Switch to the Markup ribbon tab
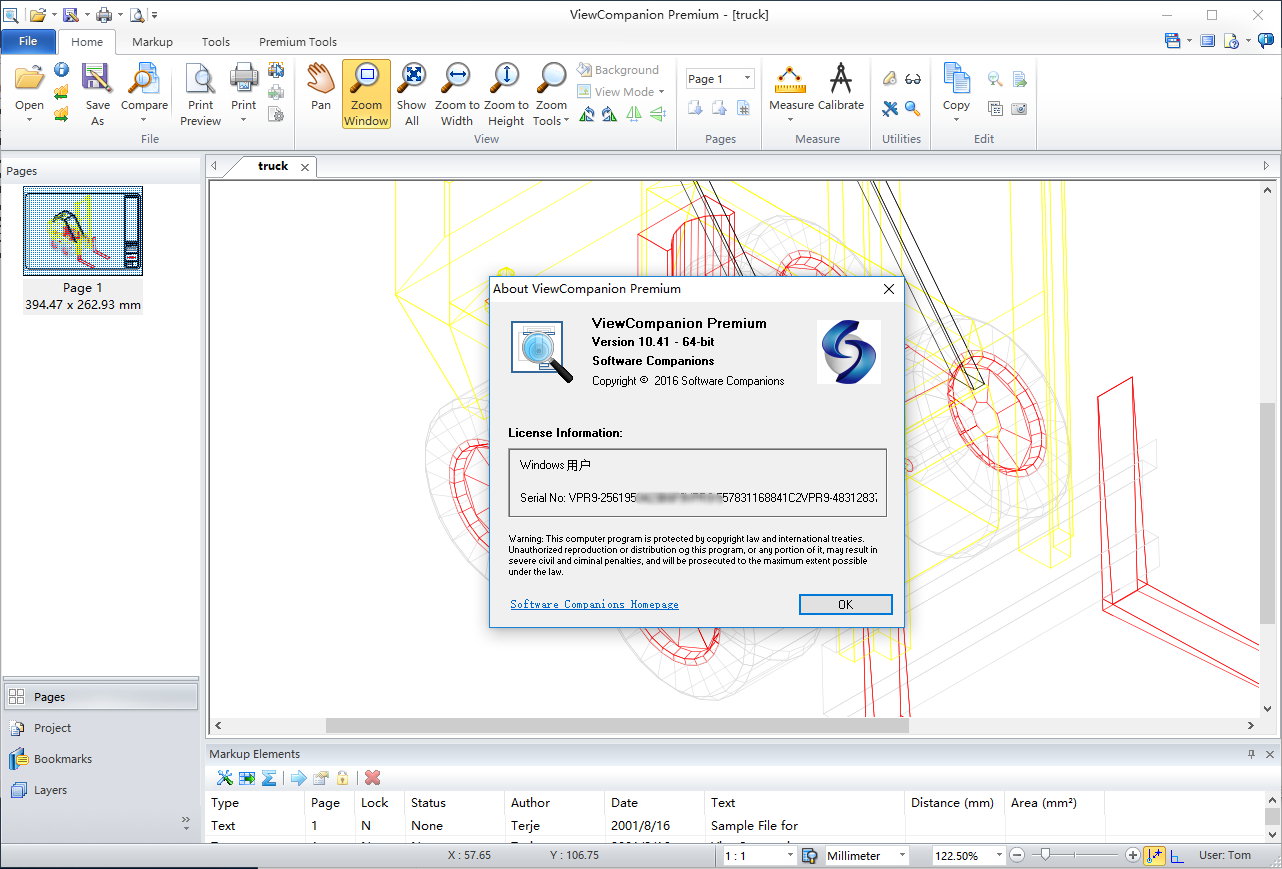 coord(152,42)
